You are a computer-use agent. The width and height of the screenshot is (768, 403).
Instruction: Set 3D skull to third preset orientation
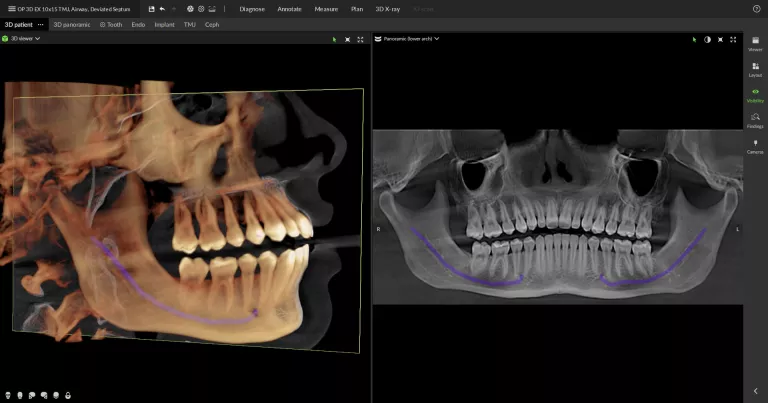(32, 395)
